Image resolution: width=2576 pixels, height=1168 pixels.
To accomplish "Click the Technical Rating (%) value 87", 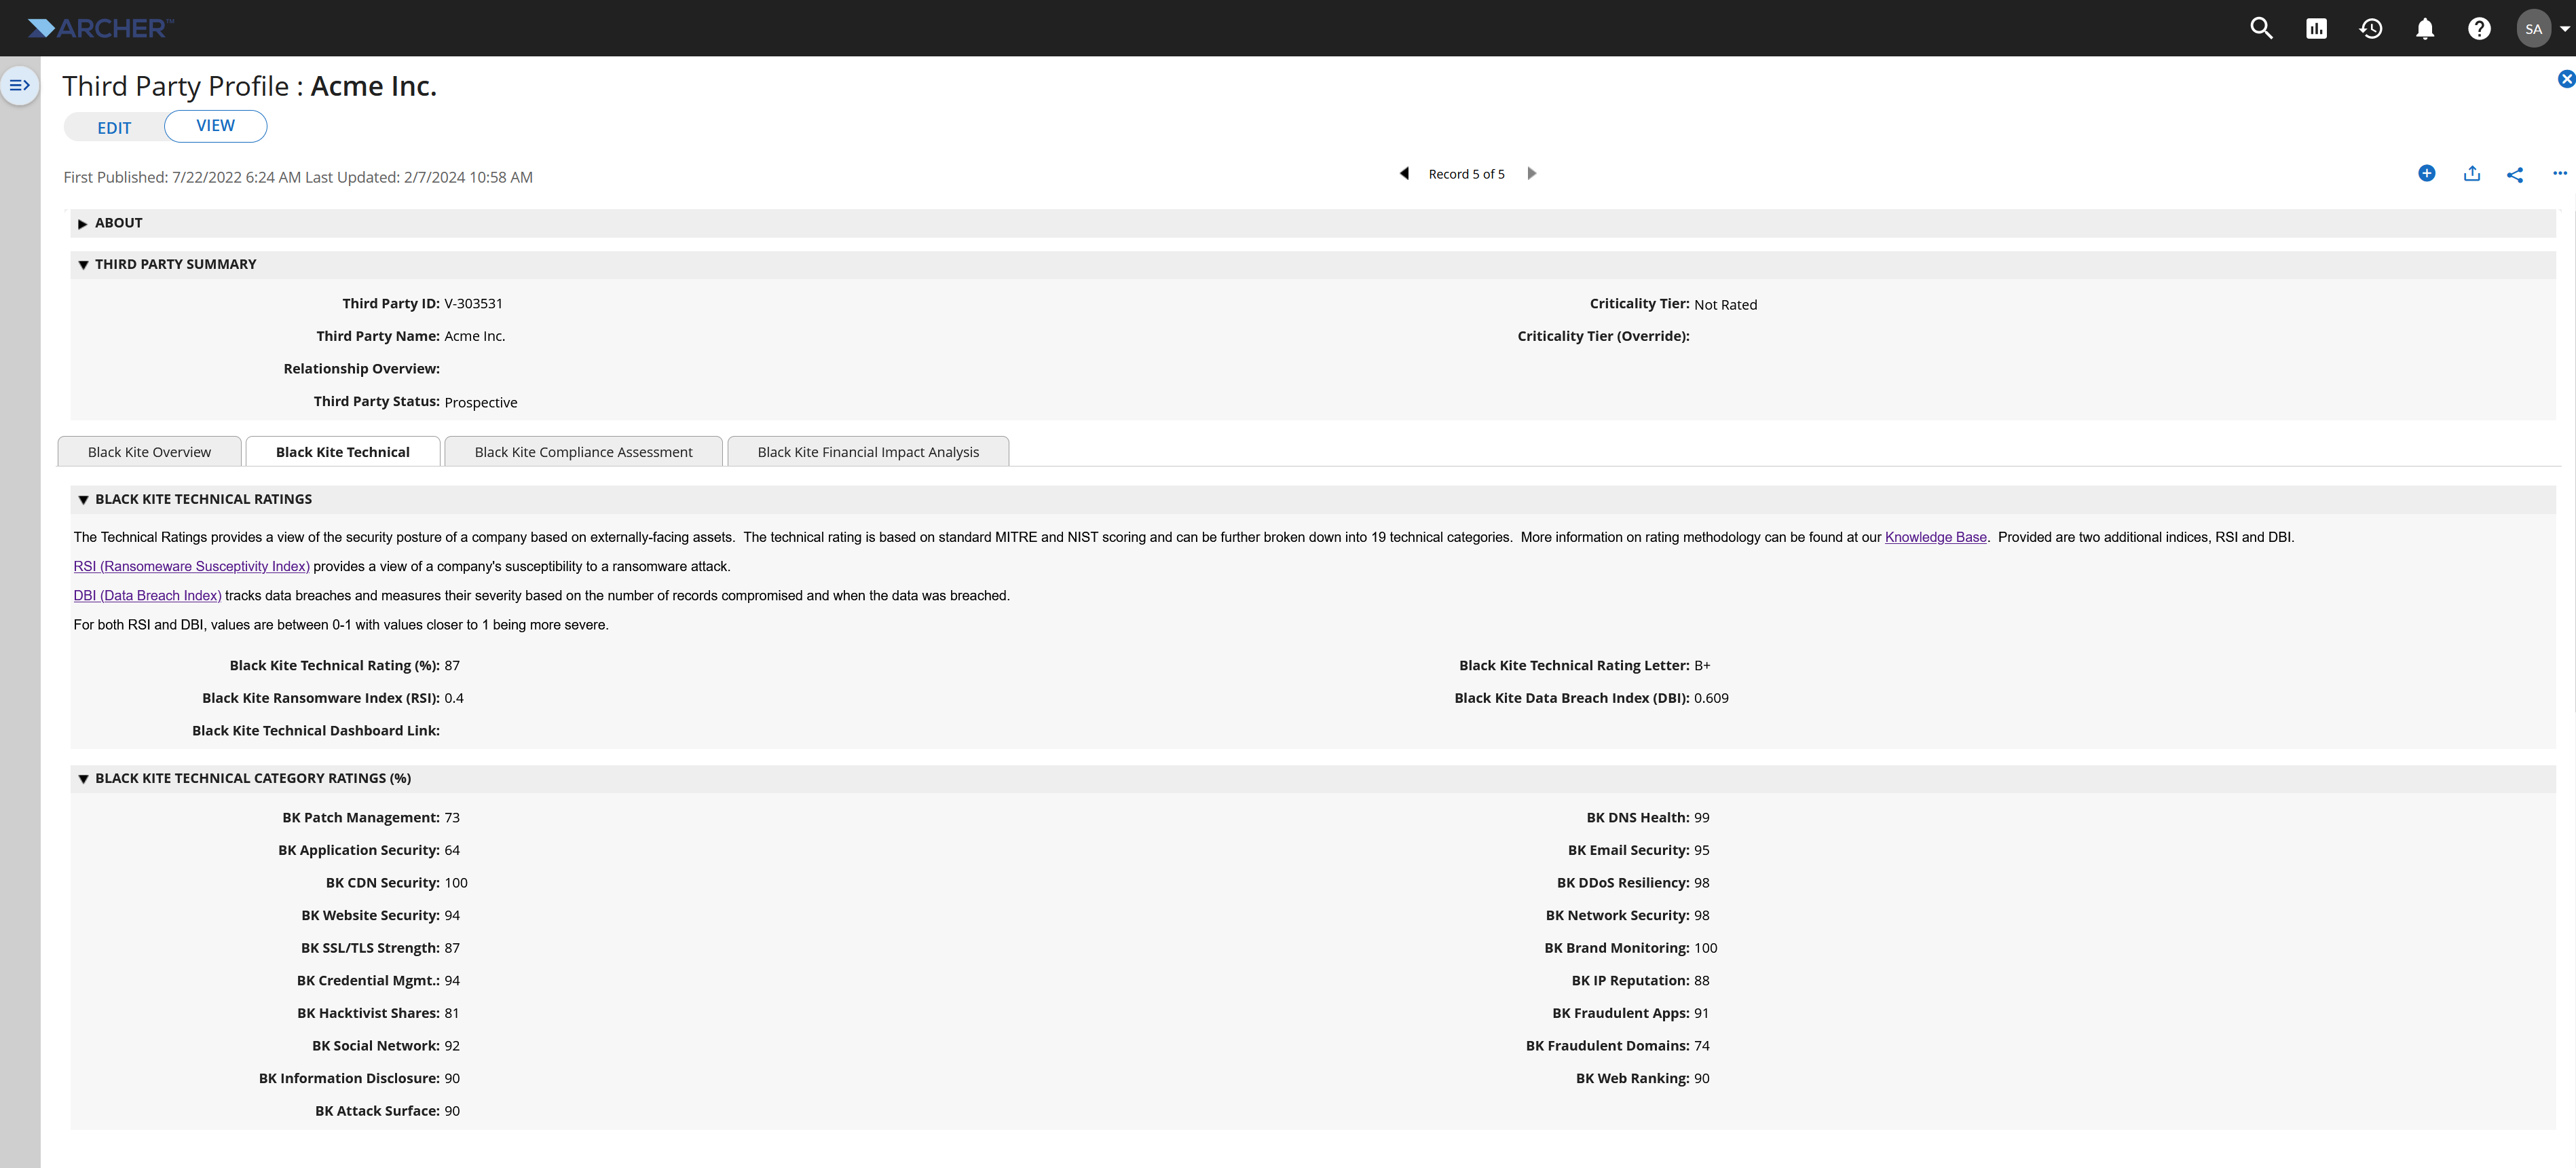I will (x=452, y=666).
